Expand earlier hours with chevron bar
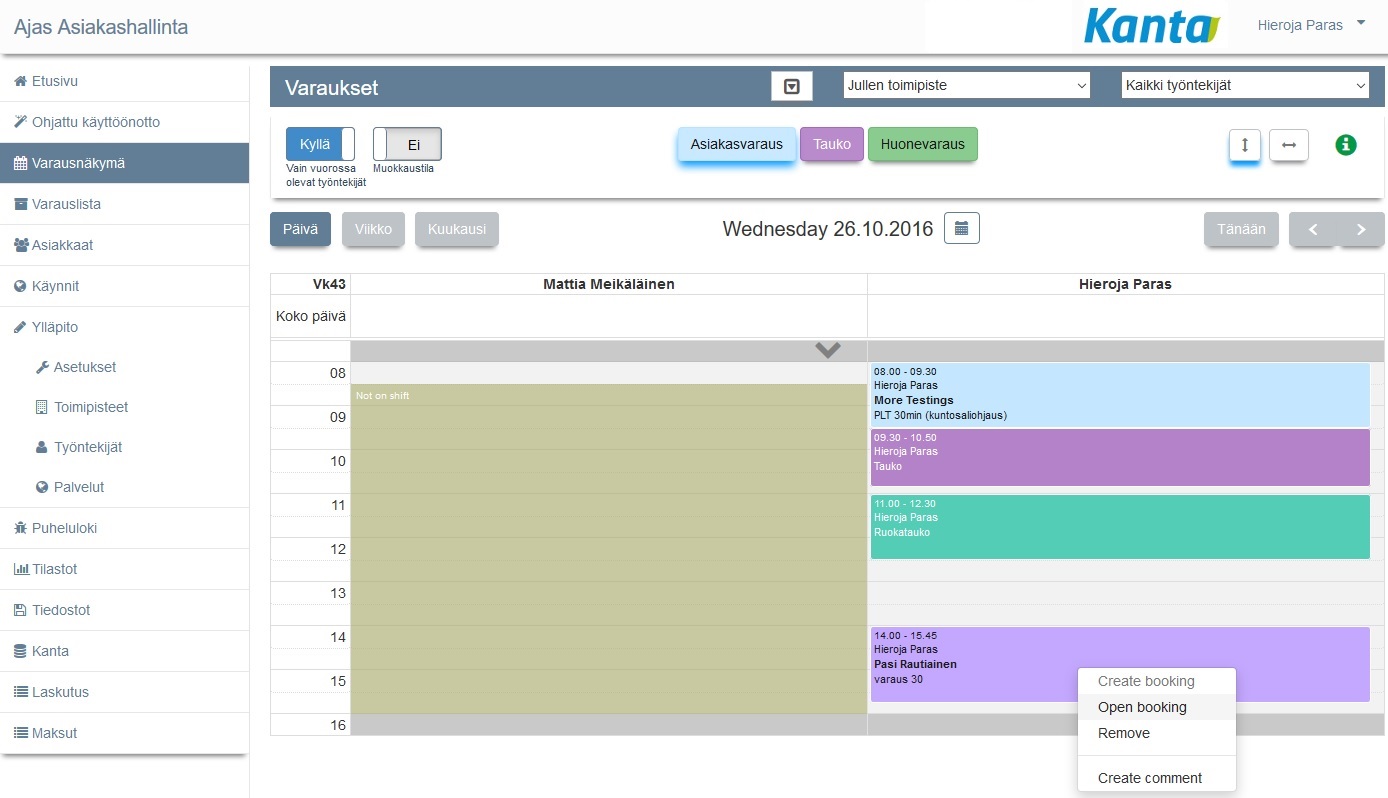This screenshot has height=798, width=1388. pyautogui.click(x=827, y=350)
